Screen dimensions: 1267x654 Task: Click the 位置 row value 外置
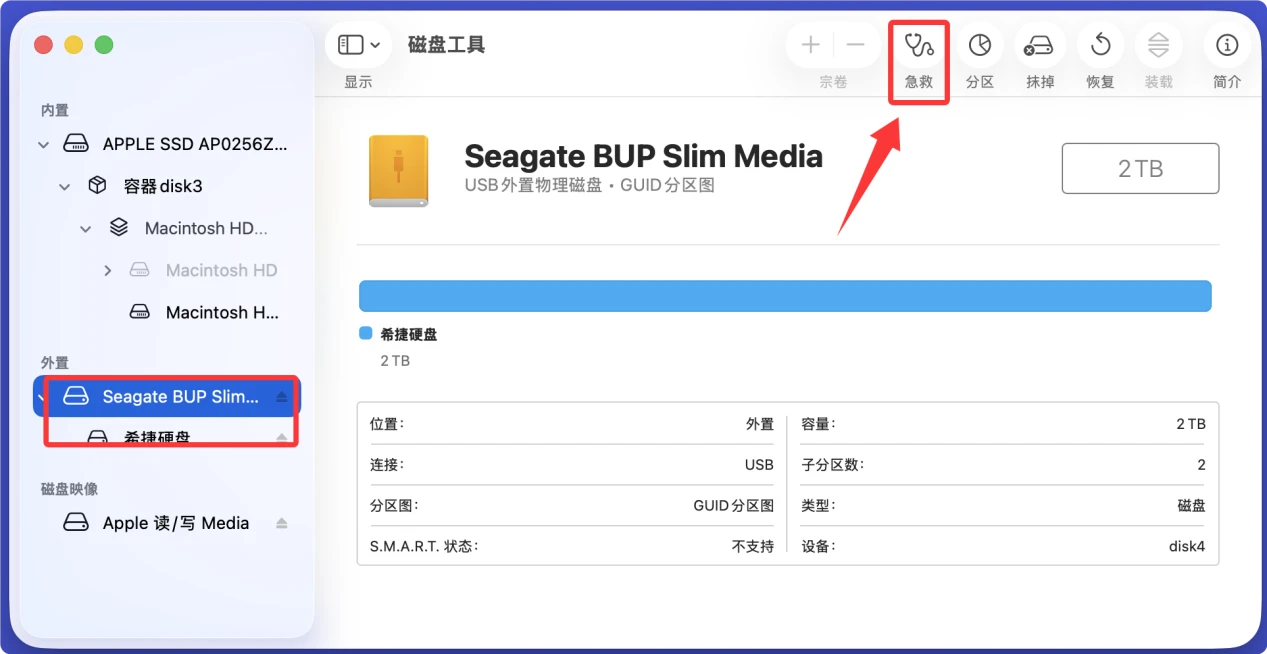point(760,424)
